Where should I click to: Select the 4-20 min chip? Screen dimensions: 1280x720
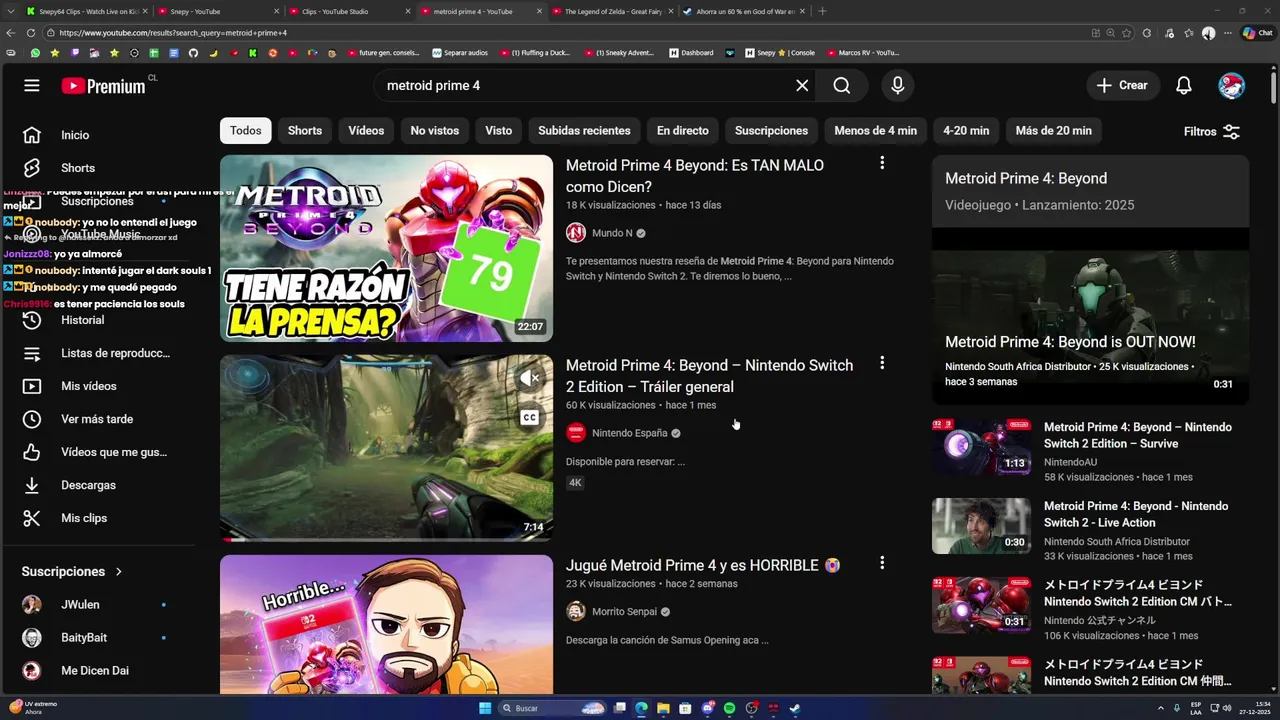966,131
